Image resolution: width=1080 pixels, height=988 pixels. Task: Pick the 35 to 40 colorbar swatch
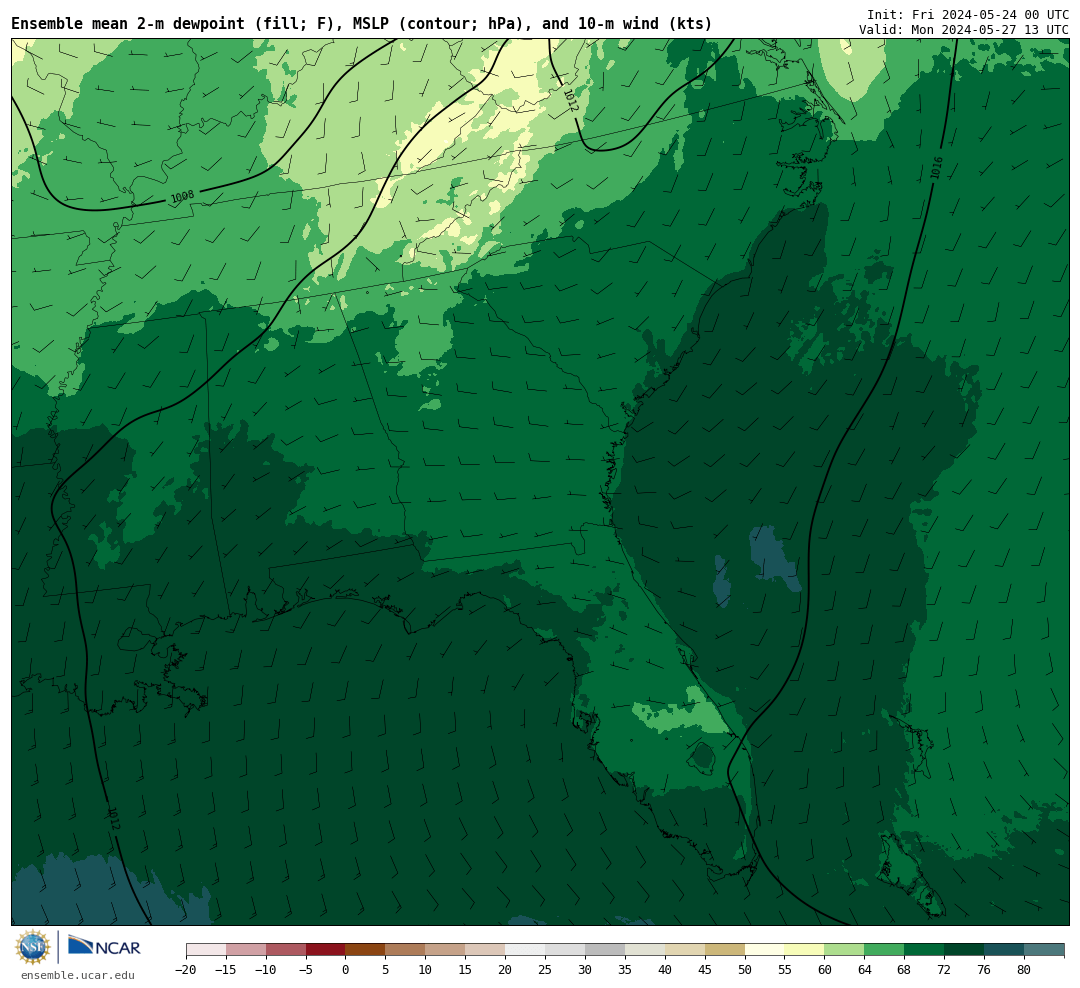click(645, 950)
